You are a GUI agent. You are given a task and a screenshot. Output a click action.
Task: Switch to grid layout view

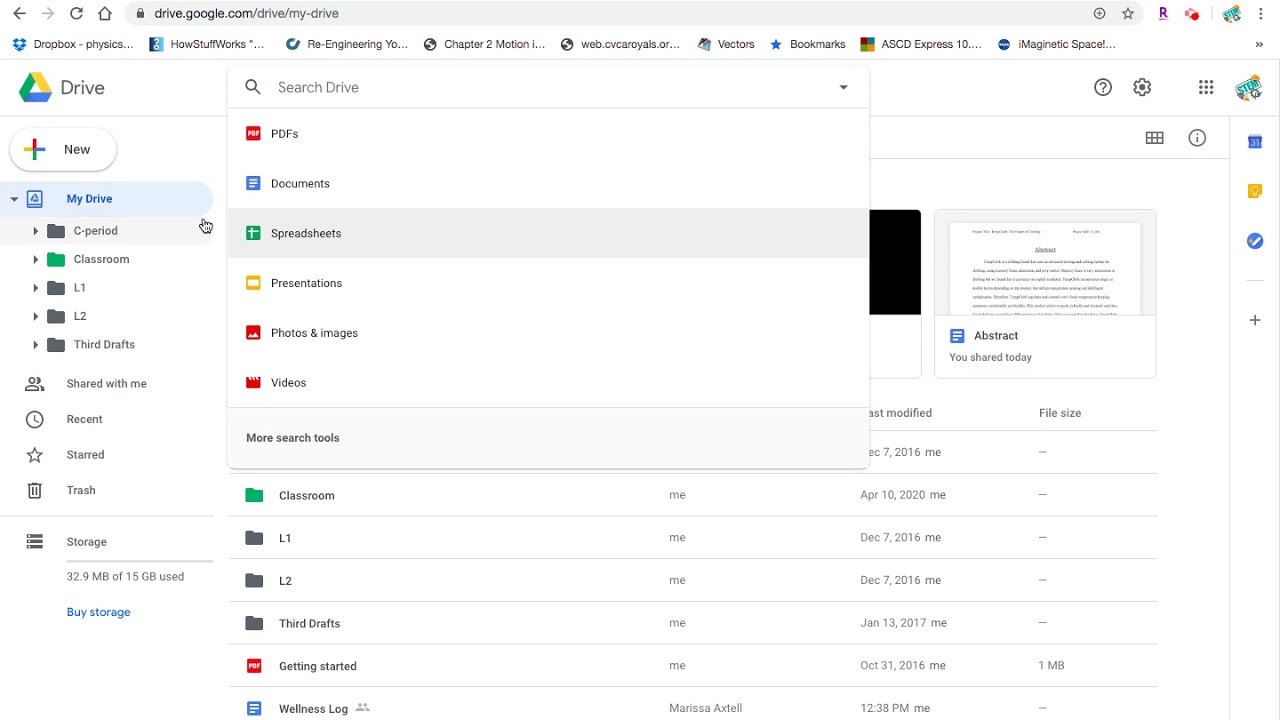click(x=1155, y=138)
